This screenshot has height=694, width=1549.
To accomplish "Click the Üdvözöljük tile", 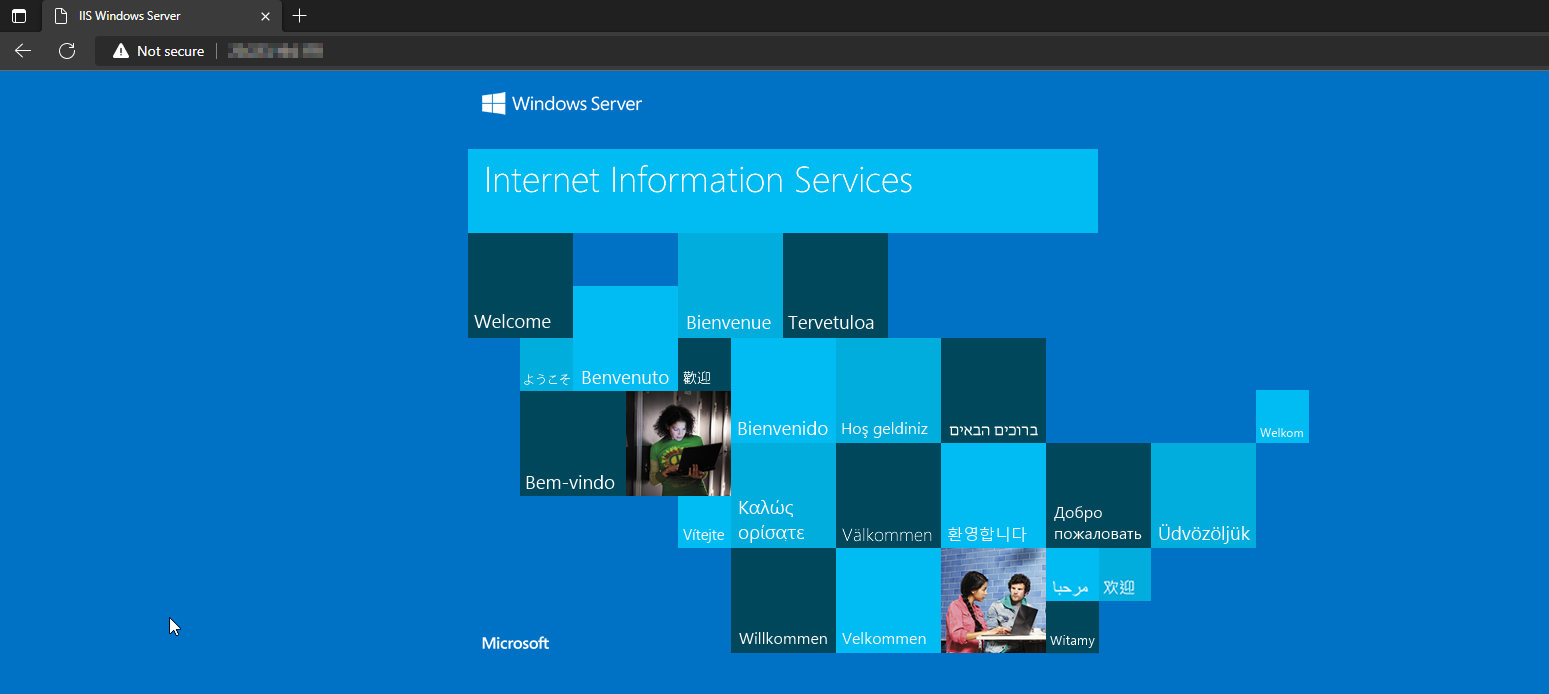I will [1203, 495].
